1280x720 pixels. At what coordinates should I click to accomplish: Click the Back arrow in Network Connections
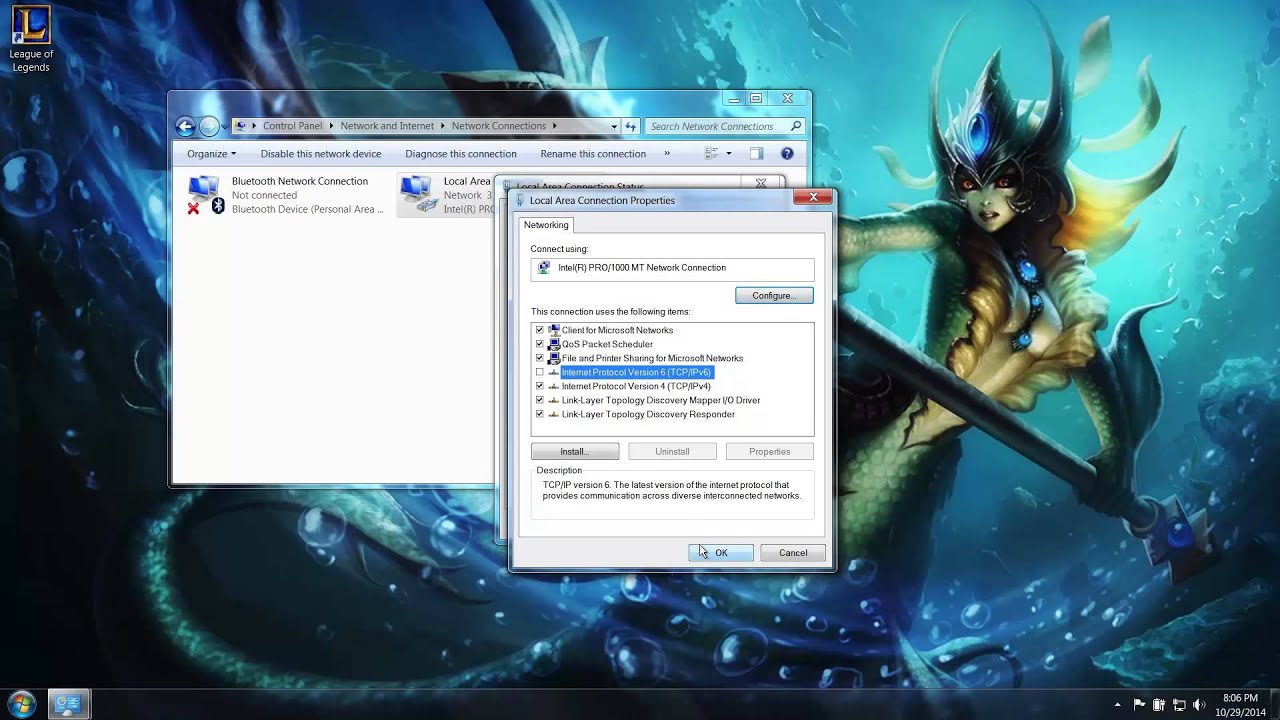click(185, 126)
